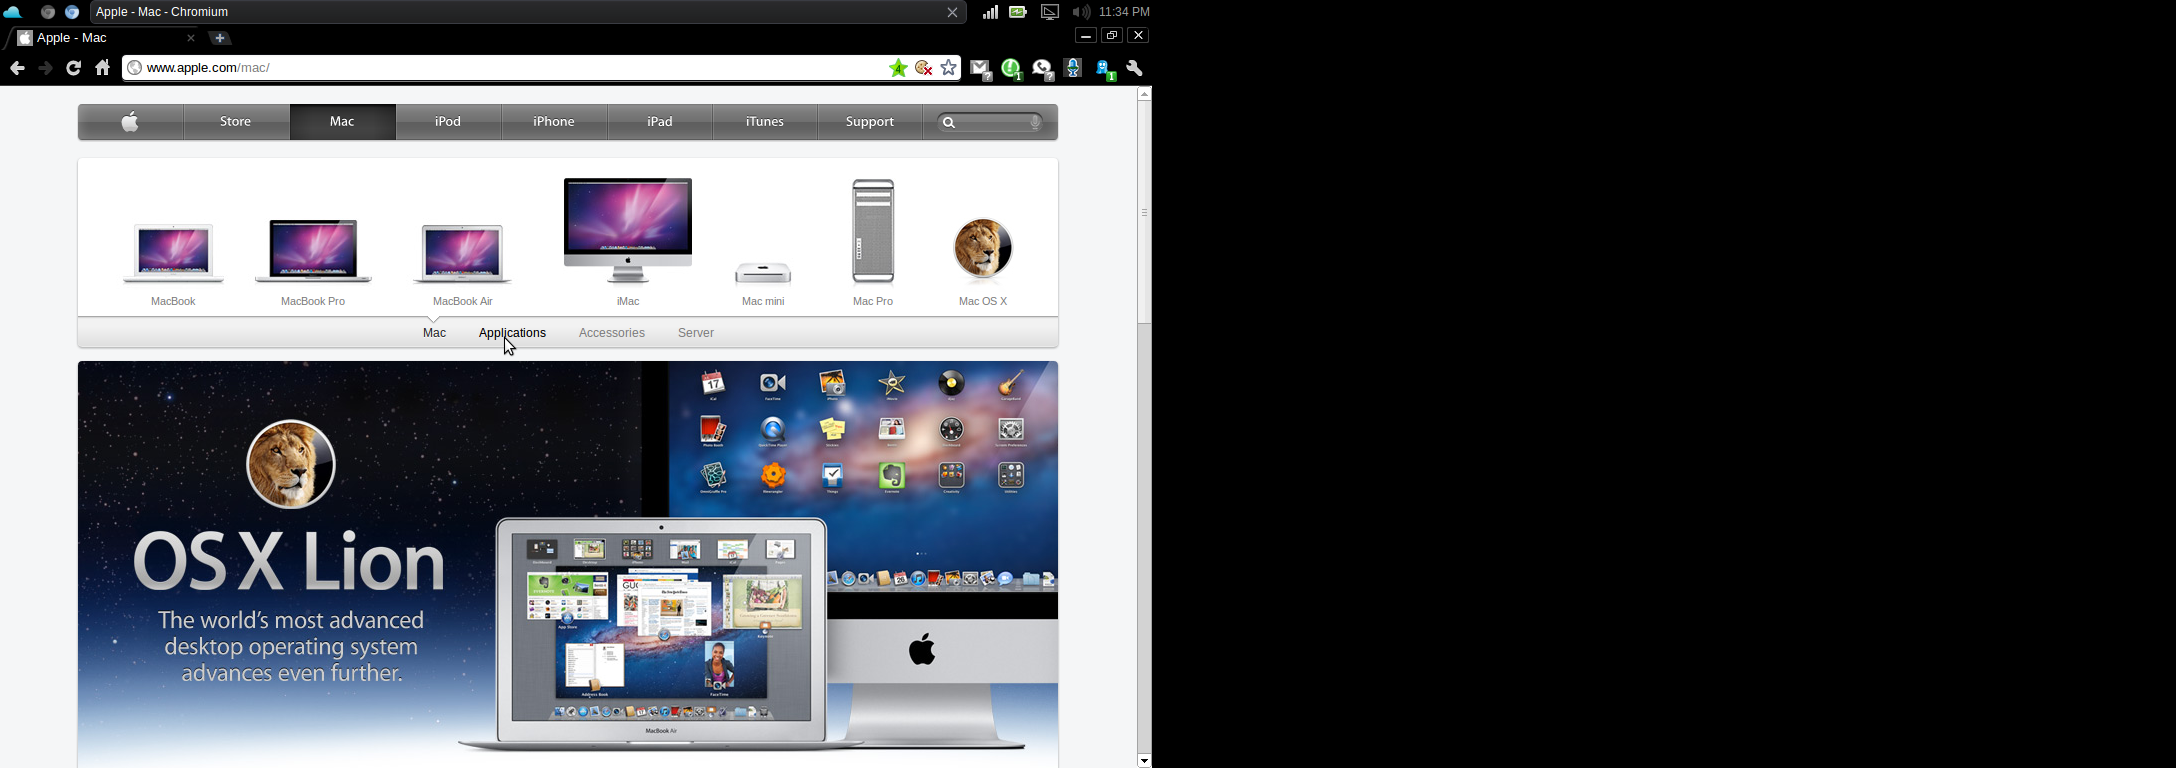Click the globe site-info icon in address bar
The width and height of the screenshot is (2176, 768).
(x=134, y=68)
